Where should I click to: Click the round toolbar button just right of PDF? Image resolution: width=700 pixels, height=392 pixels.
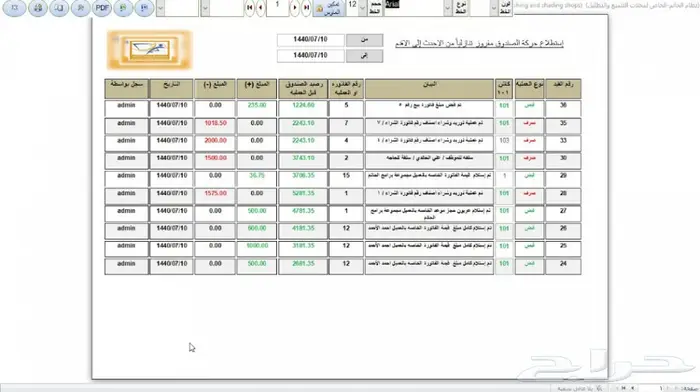(123, 8)
